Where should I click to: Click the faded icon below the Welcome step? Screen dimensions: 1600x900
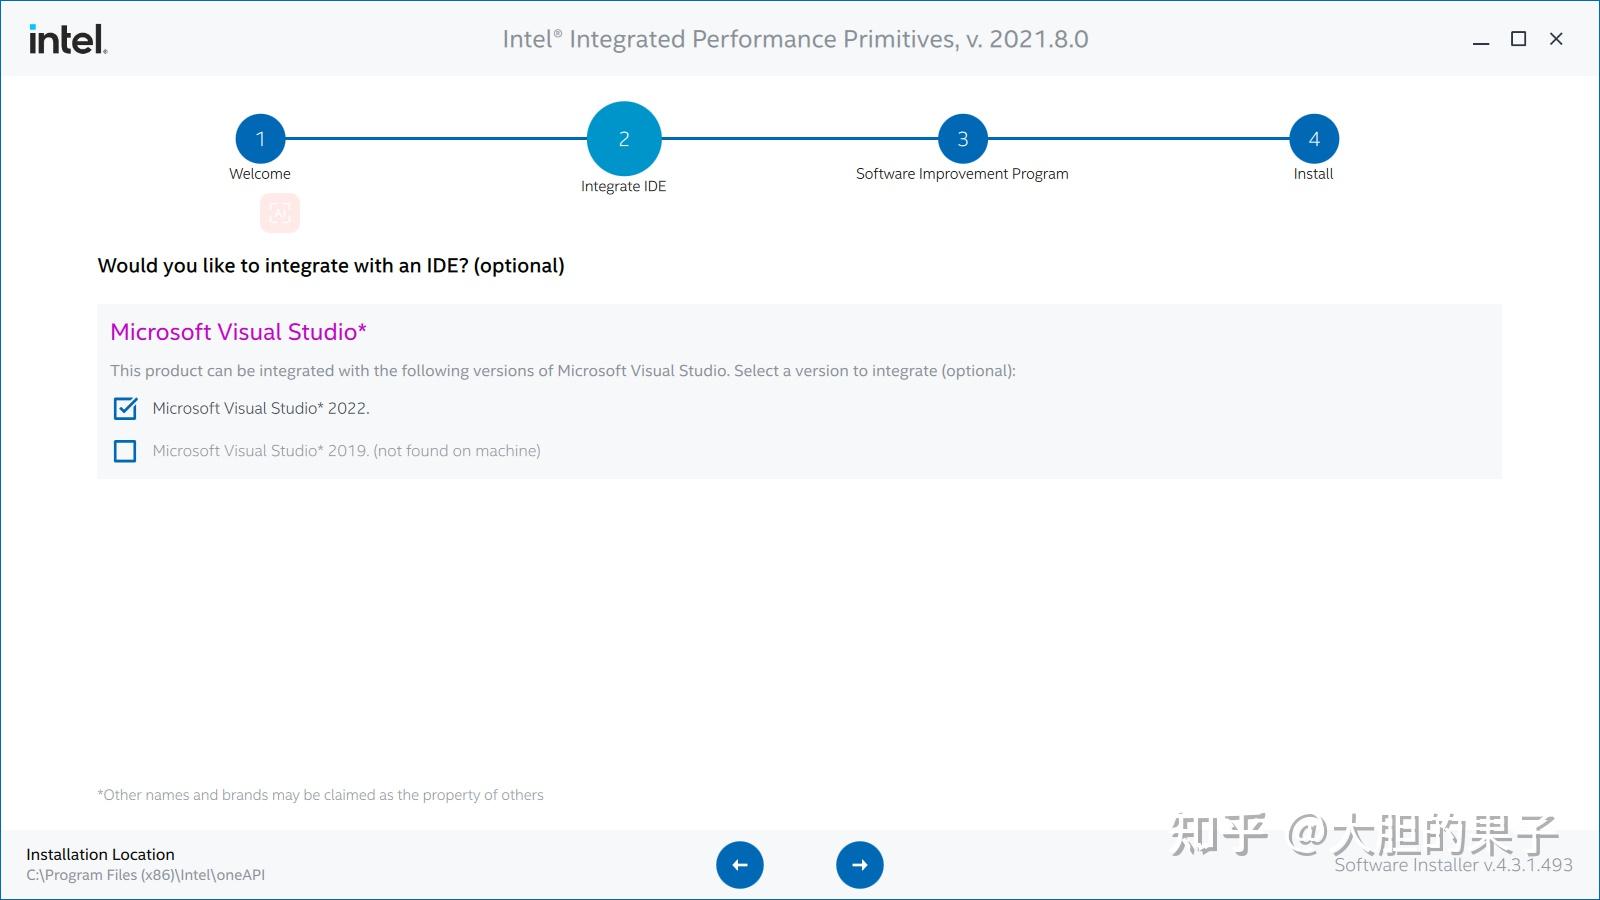click(280, 212)
